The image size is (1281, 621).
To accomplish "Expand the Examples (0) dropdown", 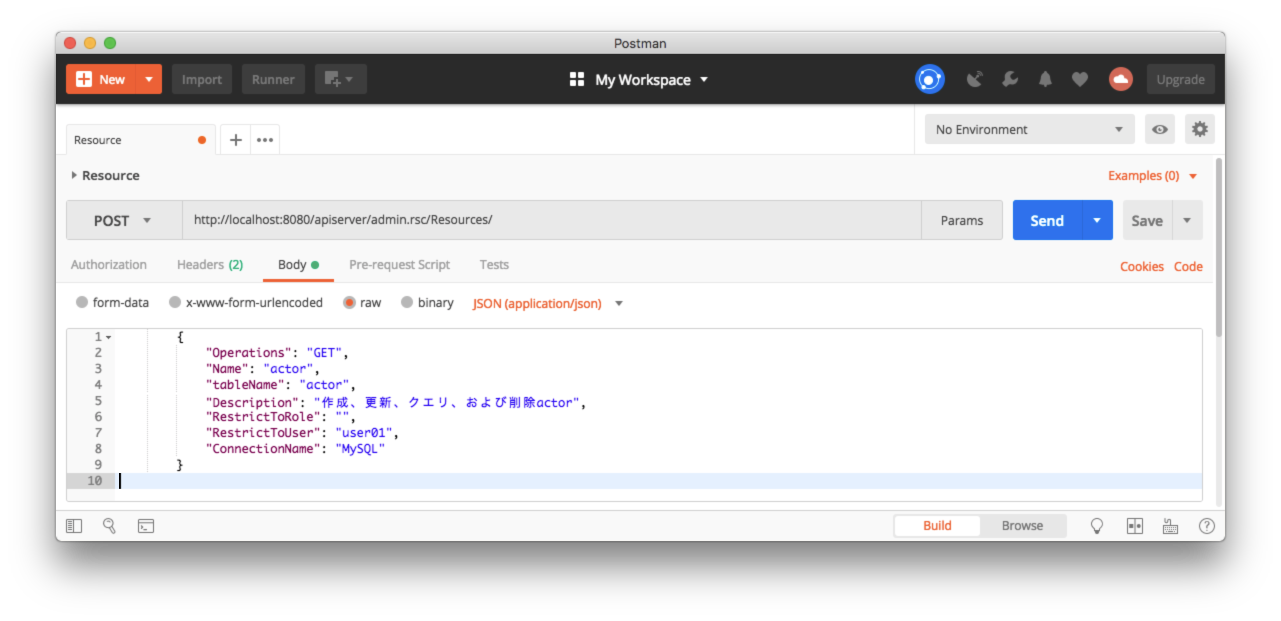I will (1152, 176).
